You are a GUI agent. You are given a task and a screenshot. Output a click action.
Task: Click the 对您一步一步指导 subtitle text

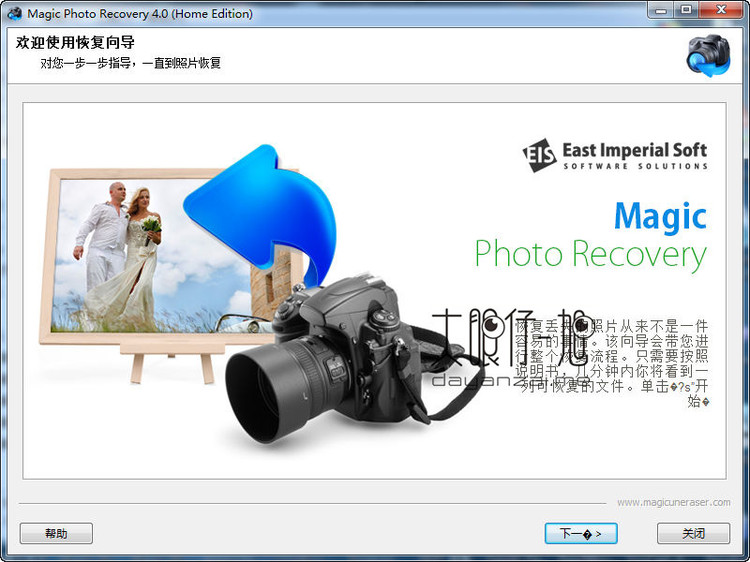pos(130,63)
